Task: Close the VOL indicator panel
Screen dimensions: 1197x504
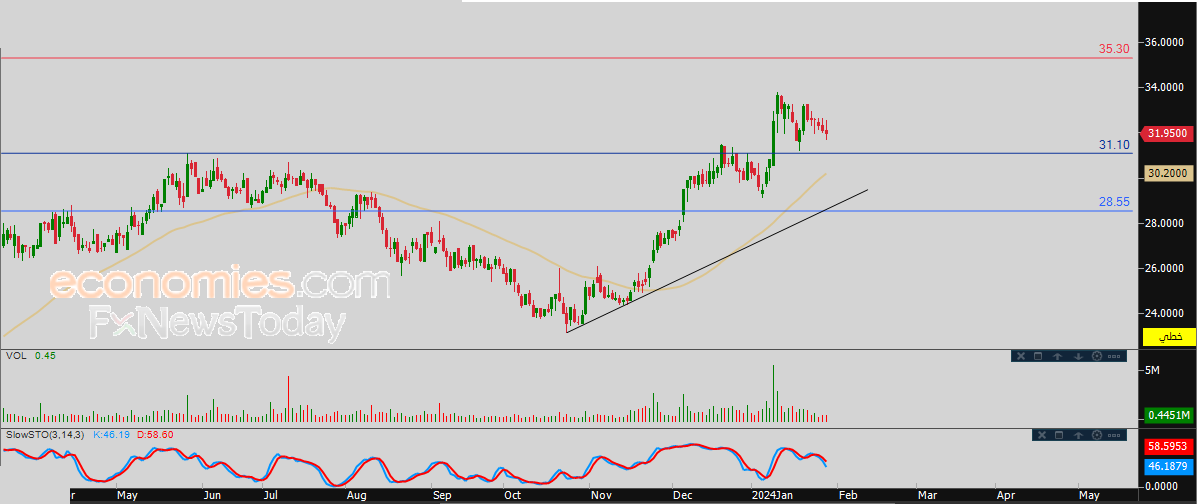Action: (1021, 356)
